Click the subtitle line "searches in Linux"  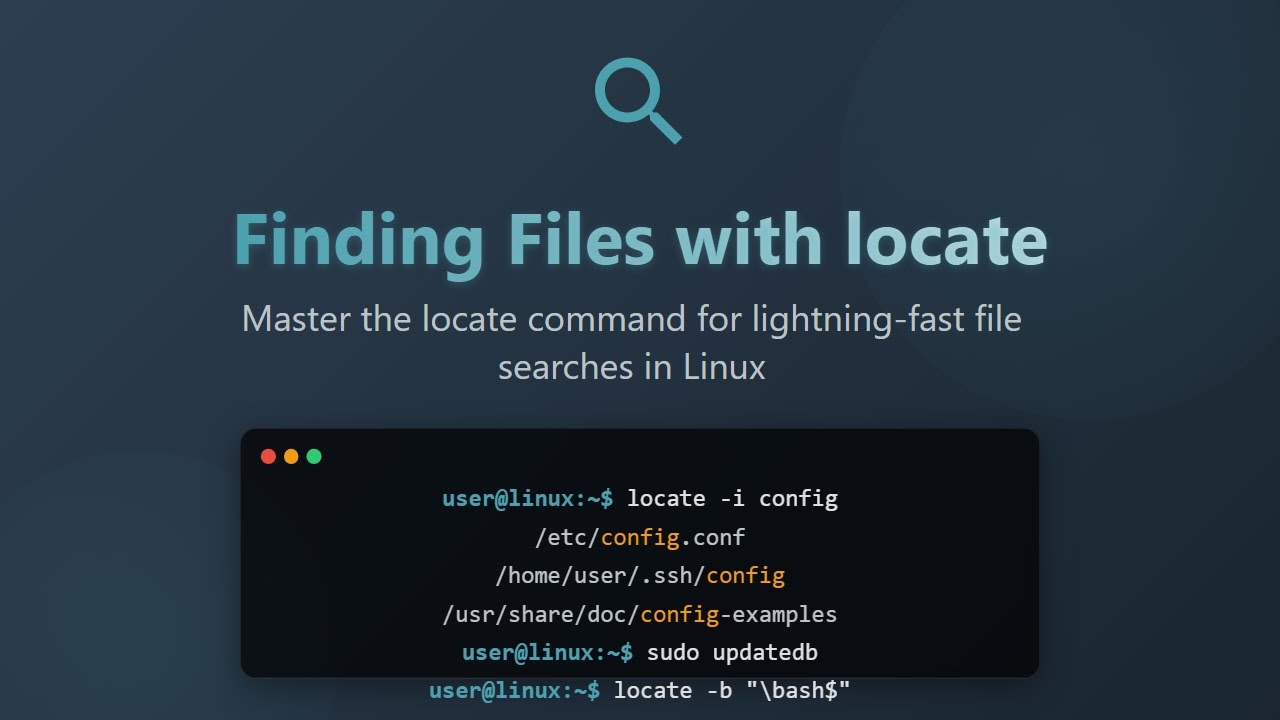click(632, 367)
